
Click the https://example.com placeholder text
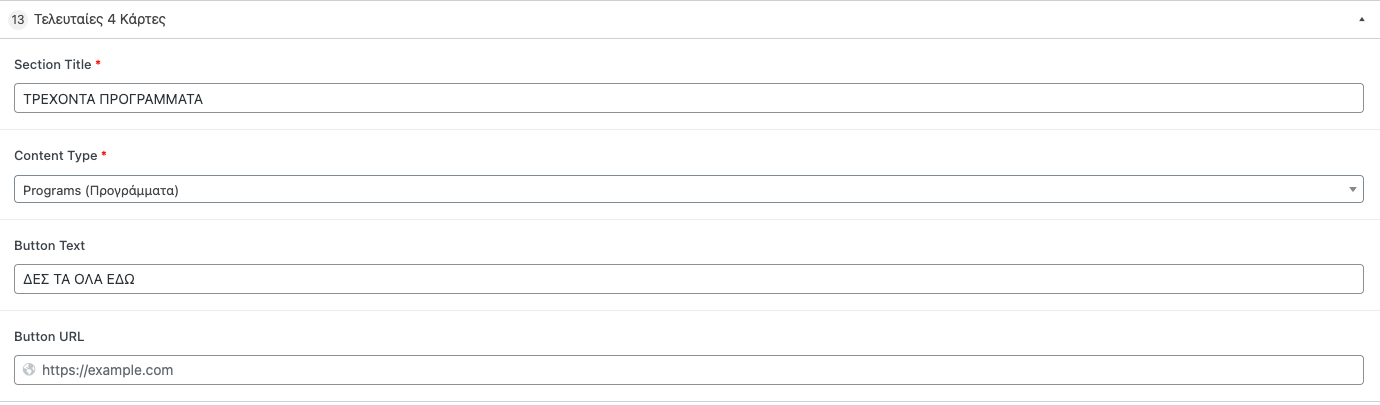[x=108, y=370]
